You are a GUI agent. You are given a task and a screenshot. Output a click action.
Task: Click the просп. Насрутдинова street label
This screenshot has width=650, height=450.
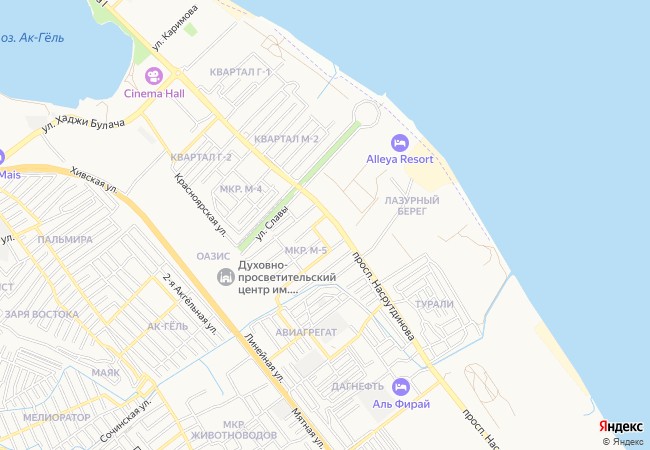383,296
